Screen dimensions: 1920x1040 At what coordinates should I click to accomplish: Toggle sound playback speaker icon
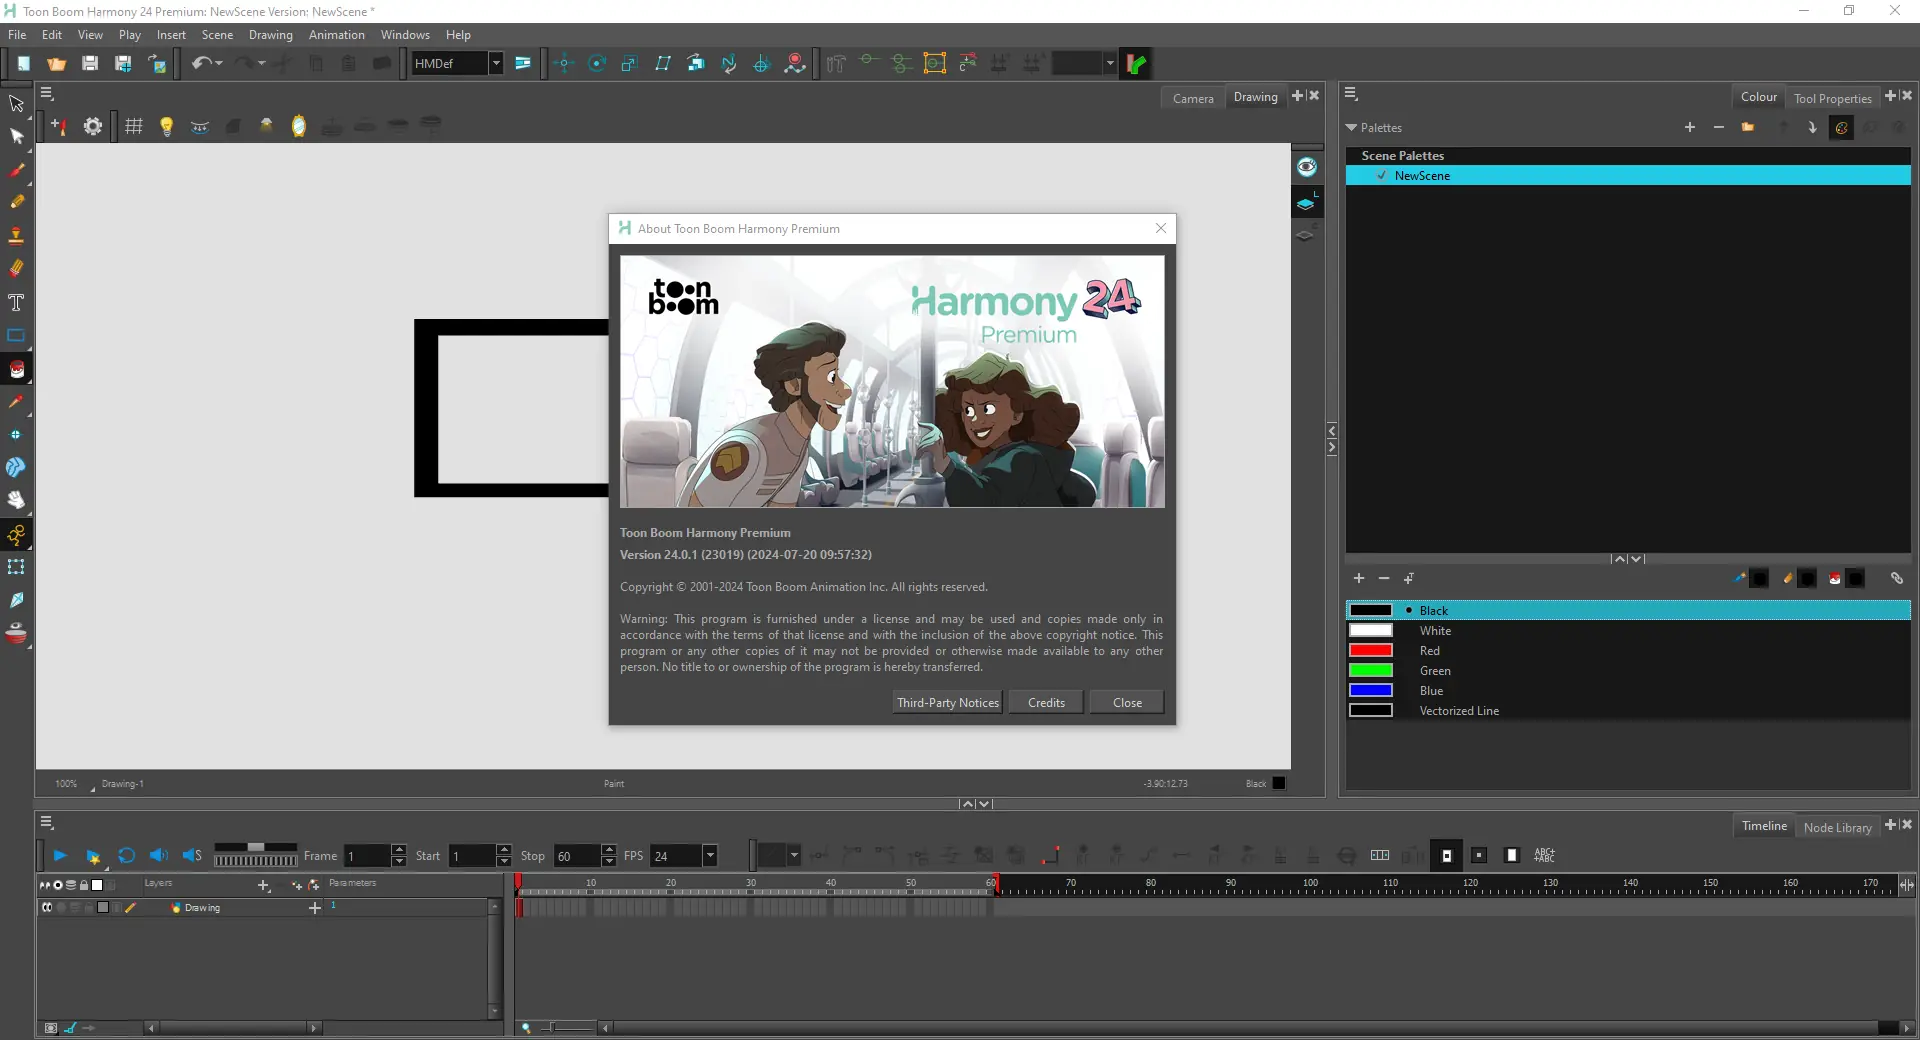click(158, 856)
